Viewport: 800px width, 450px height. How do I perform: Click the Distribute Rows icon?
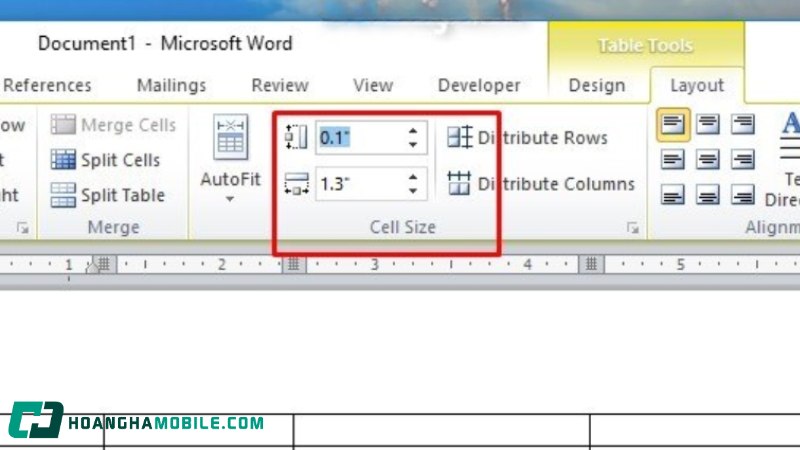coord(459,137)
